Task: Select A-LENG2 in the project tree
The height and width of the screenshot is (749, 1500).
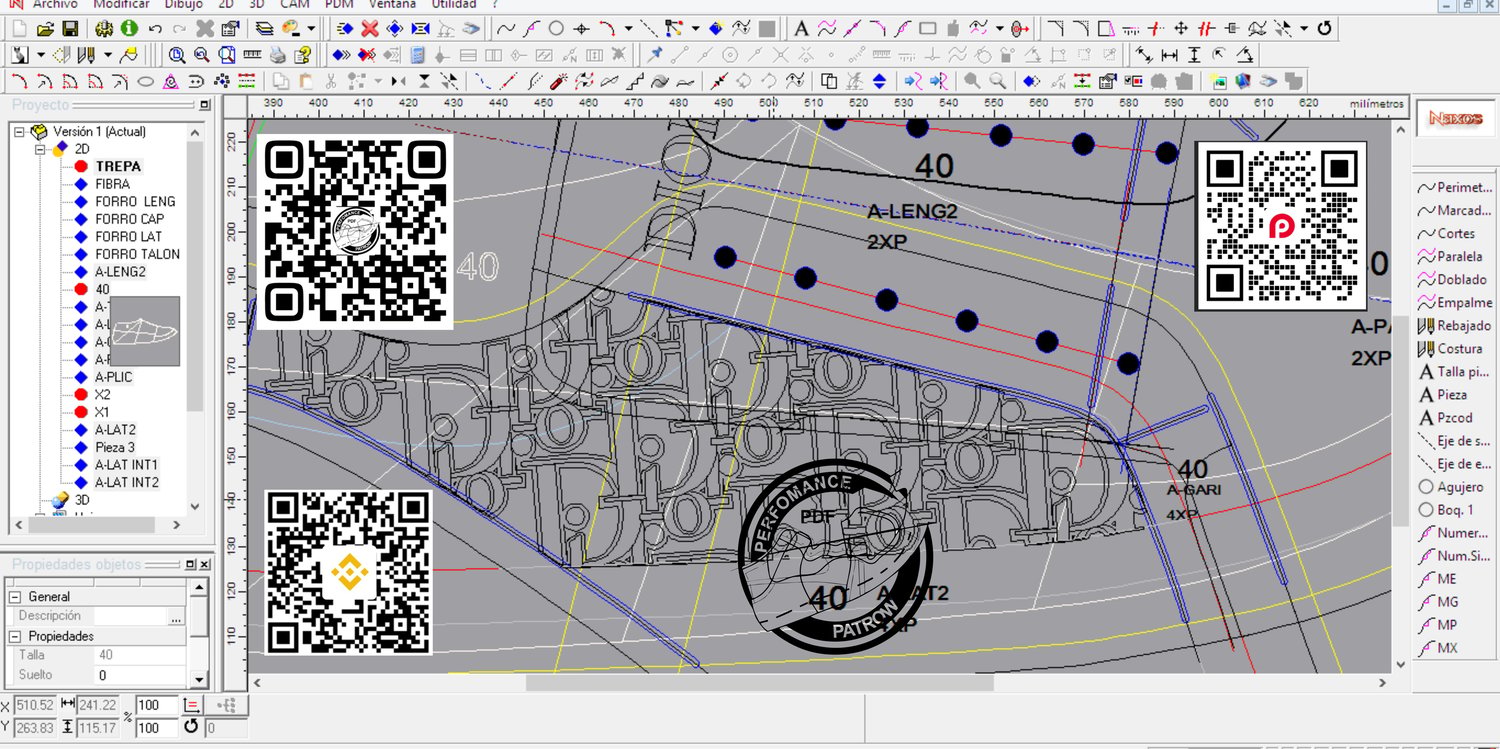Action: (x=120, y=272)
